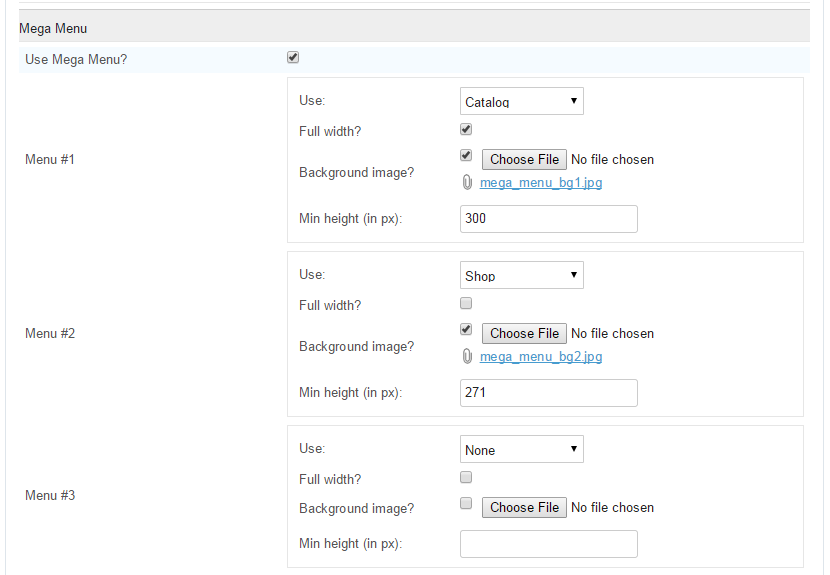Image resolution: width=830 pixels, height=575 pixels.
Task: Click Choose File button for Menu #2
Action: click(x=524, y=334)
